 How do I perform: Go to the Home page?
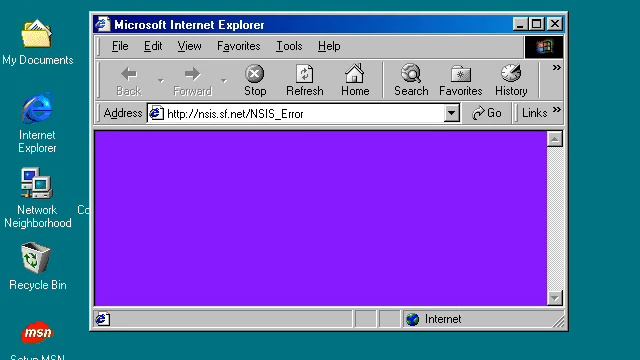355,80
